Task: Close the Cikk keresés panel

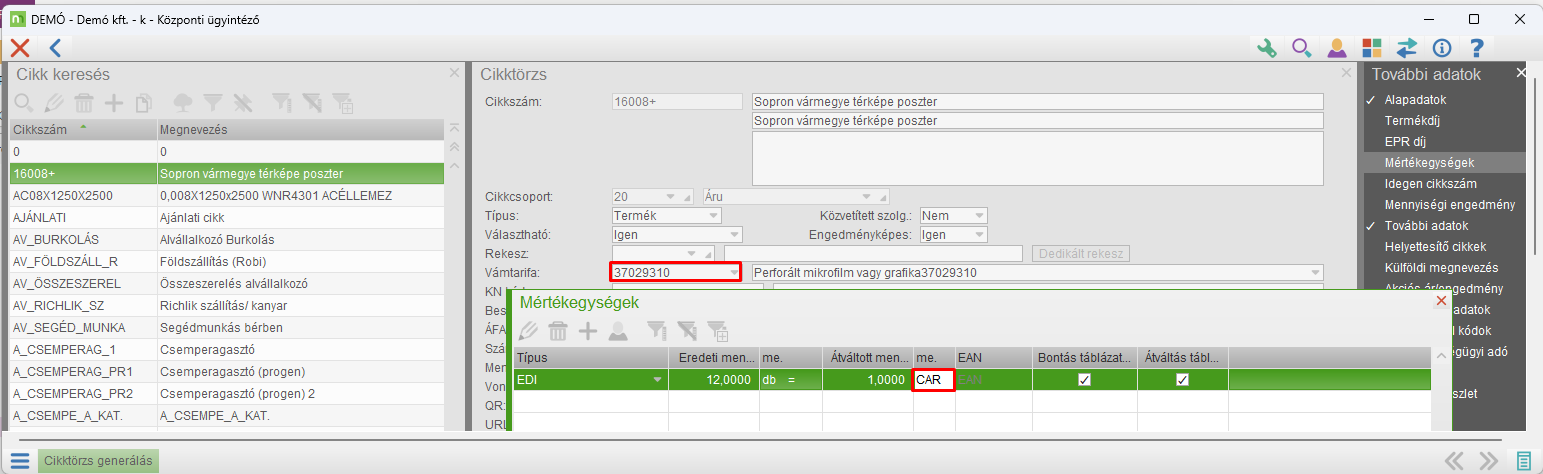Action: [454, 73]
